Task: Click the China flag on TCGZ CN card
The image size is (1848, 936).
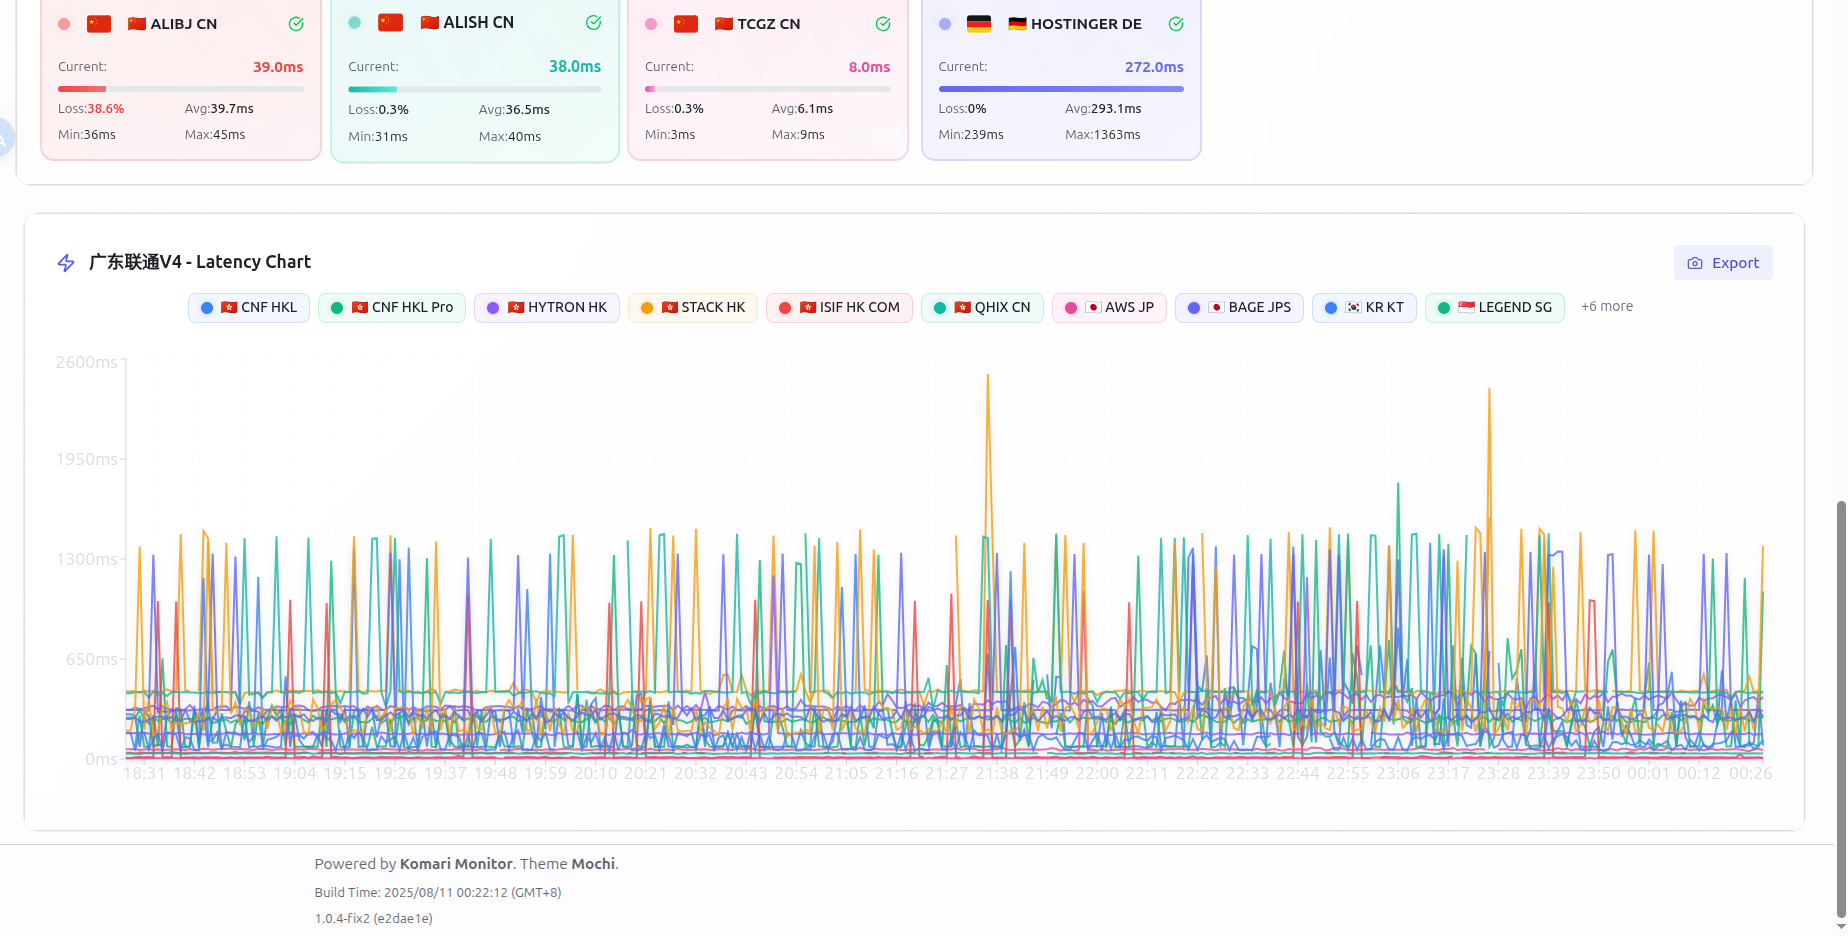Action: 686,24
